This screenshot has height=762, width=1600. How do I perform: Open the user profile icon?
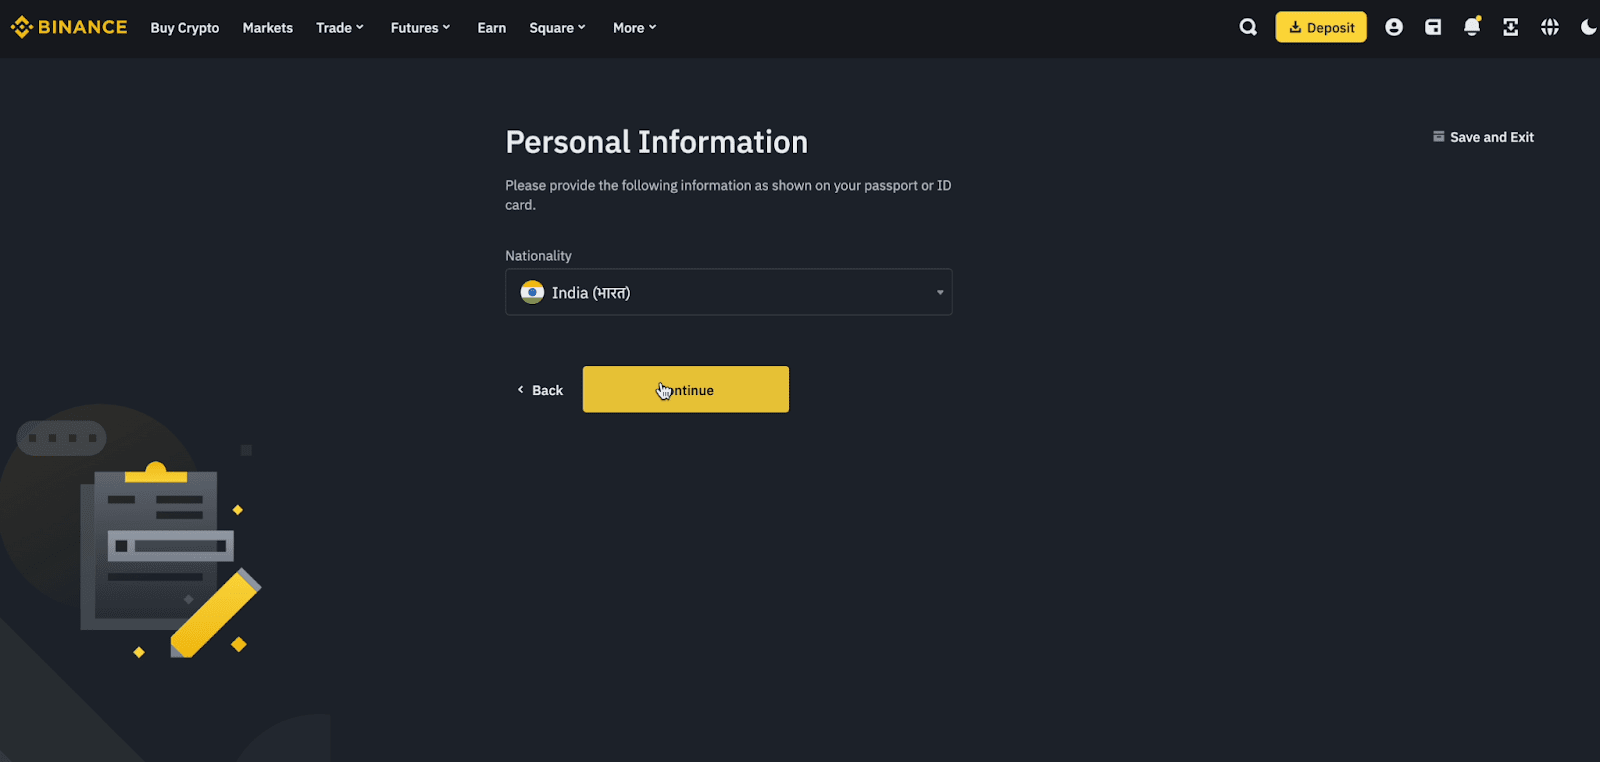(1394, 27)
